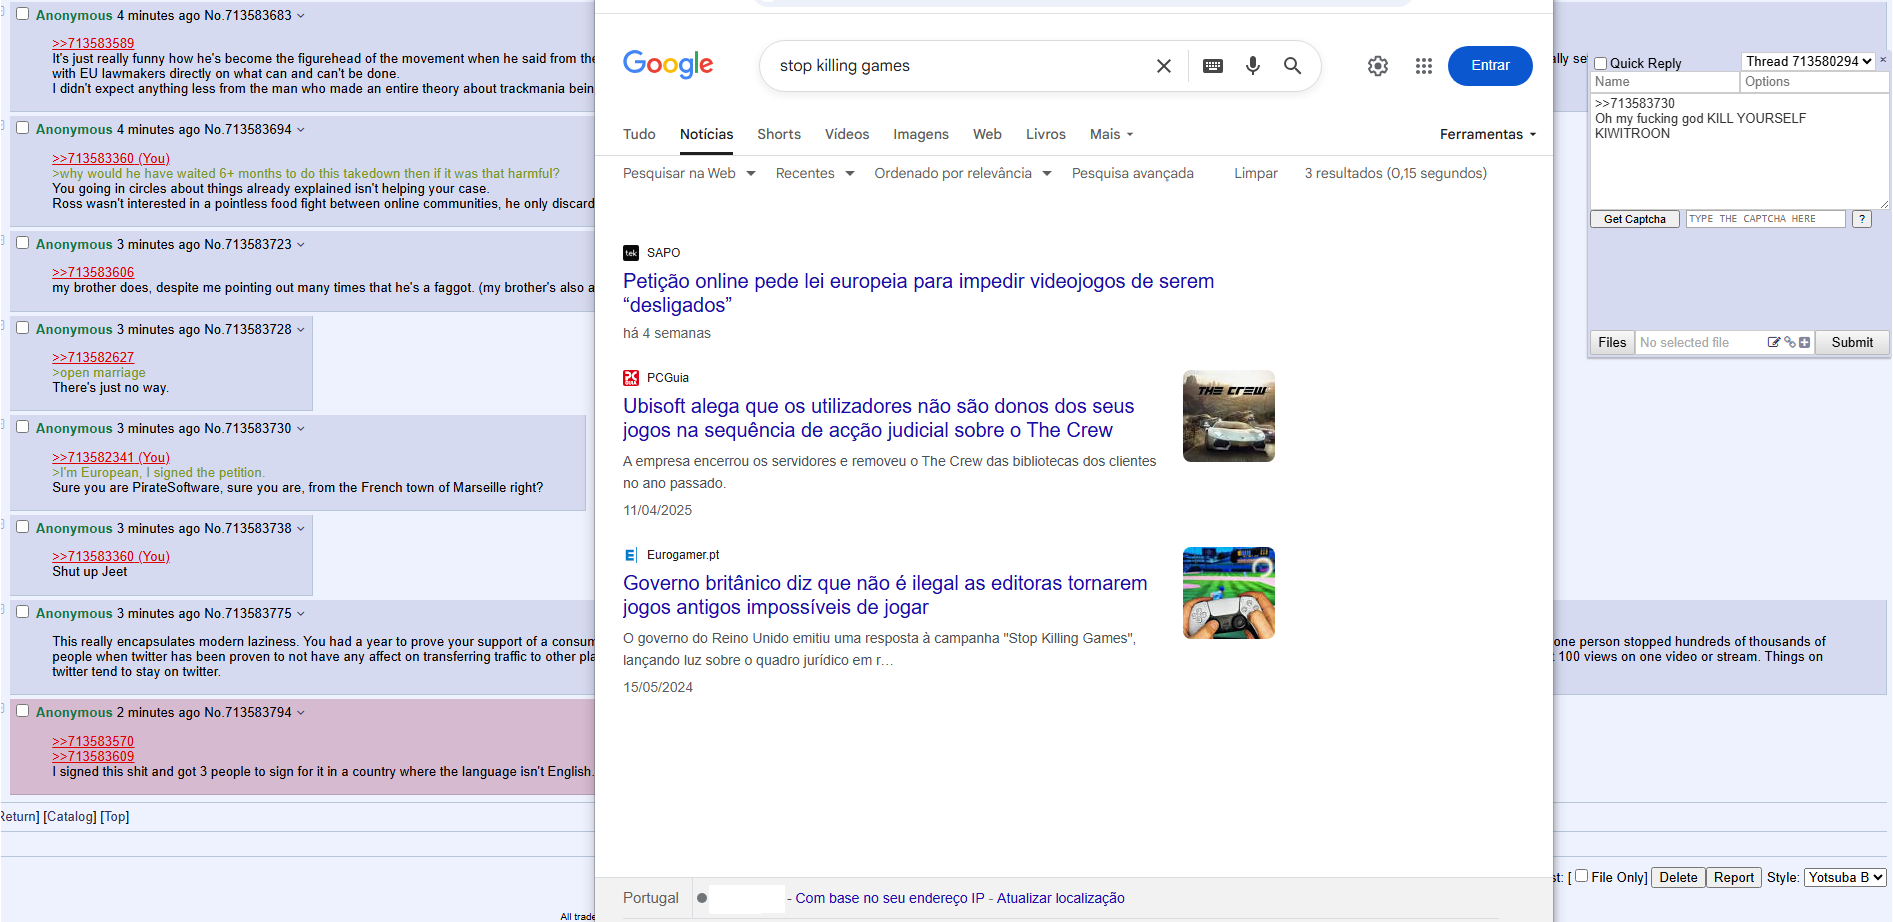This screenshot has width=1893, height=922.
Task: Click the 'Report' button
Action: tap(1733, 877)
